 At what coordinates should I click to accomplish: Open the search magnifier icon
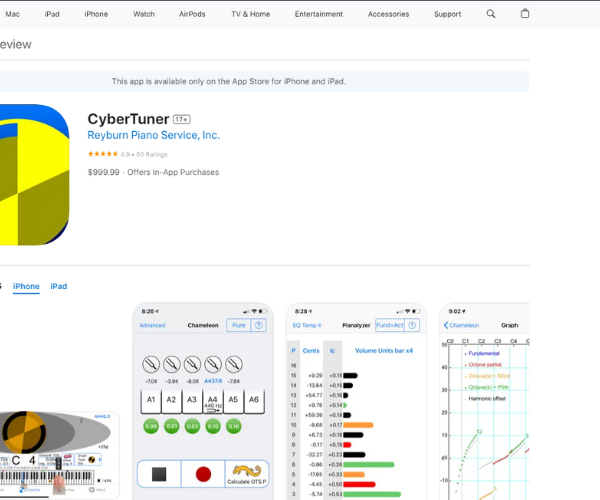pyautogui.click(x=491, y=14)
